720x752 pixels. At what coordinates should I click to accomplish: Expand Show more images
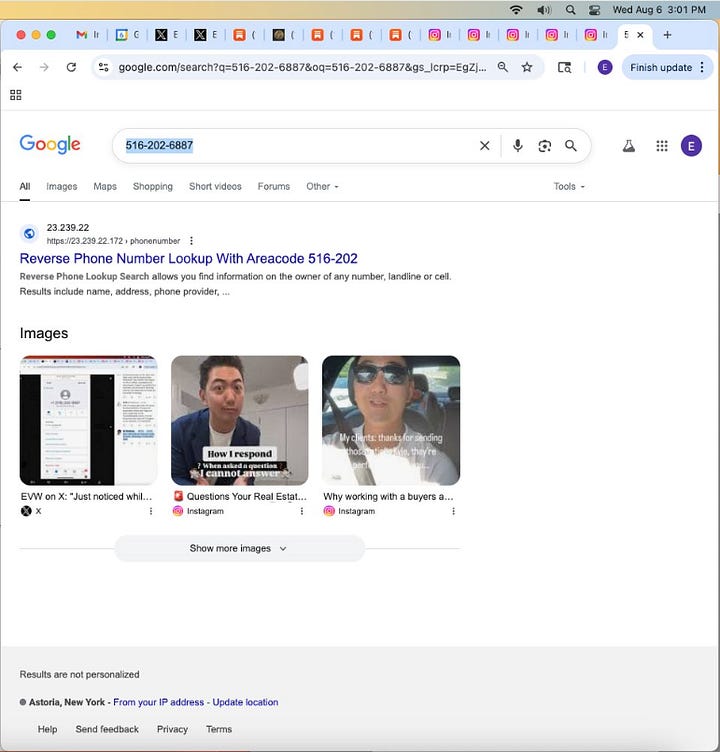coord(239,548)
